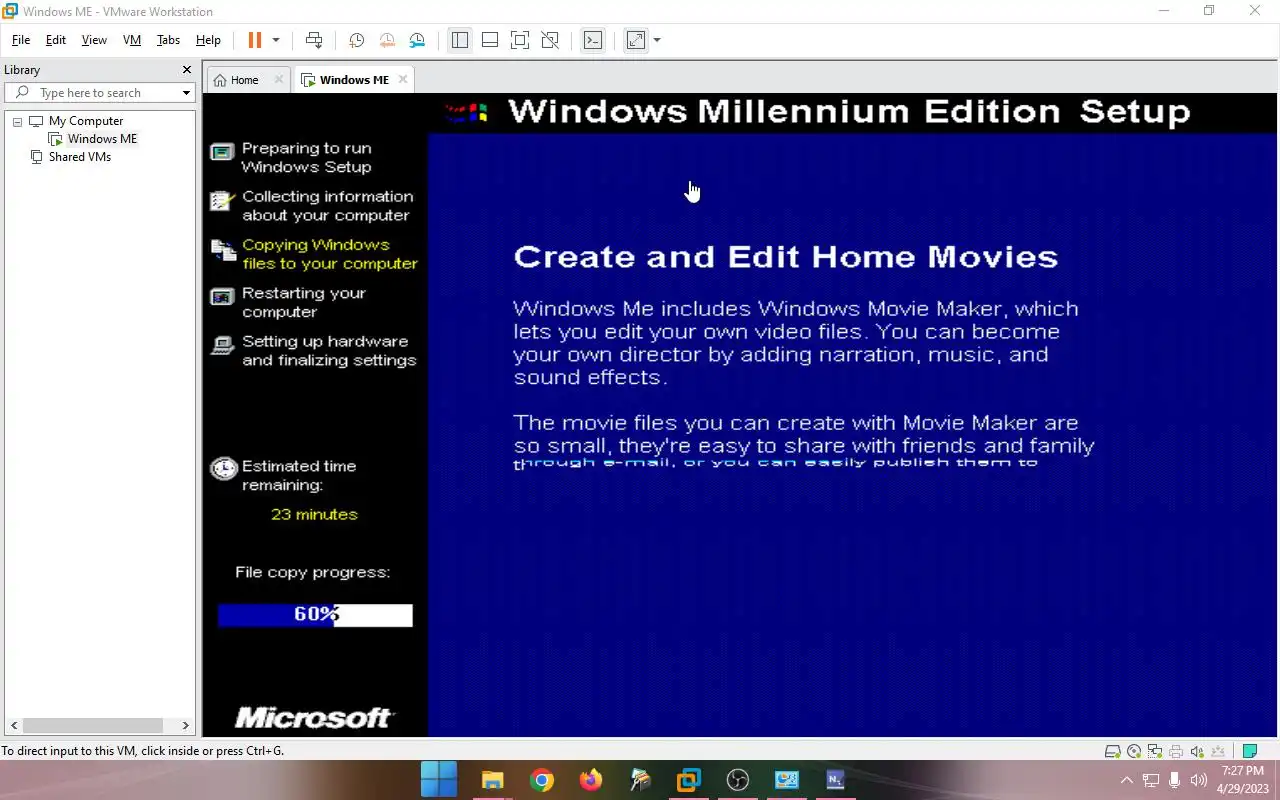
Task: Click the grayed device status icon after sound
Action: [x=1219, y=752]
